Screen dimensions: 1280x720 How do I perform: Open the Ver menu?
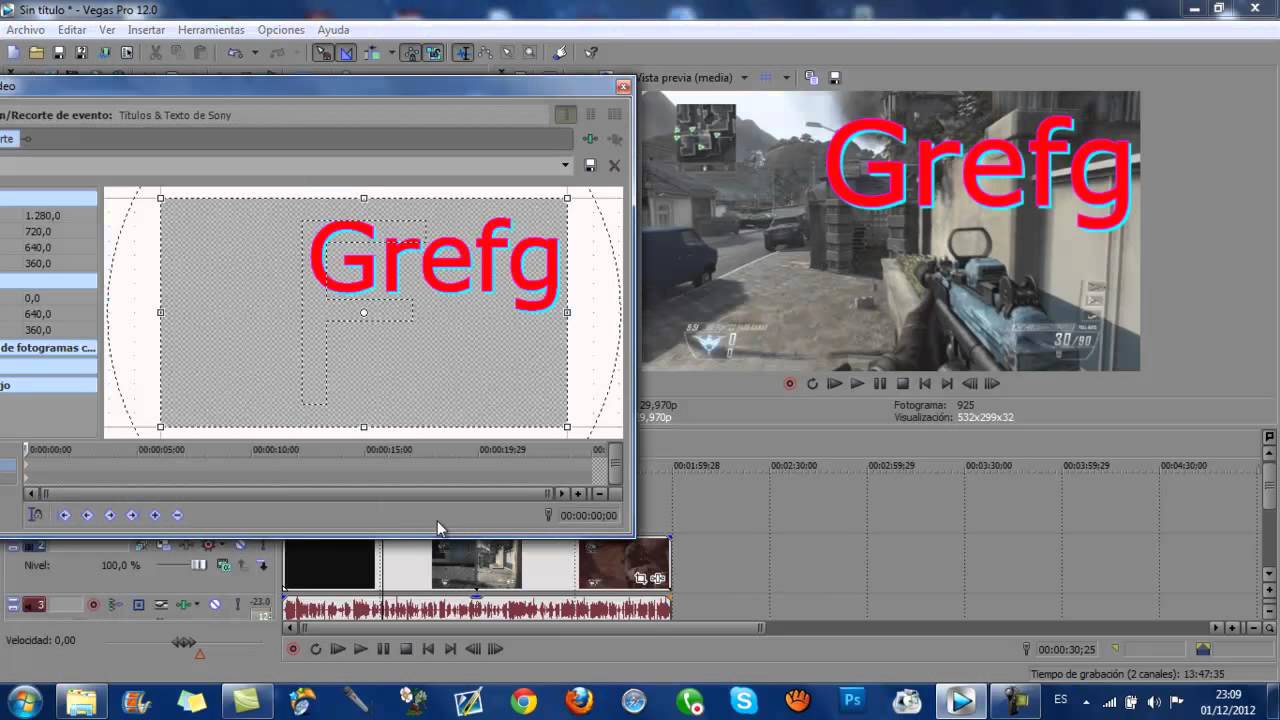(107, 30)
